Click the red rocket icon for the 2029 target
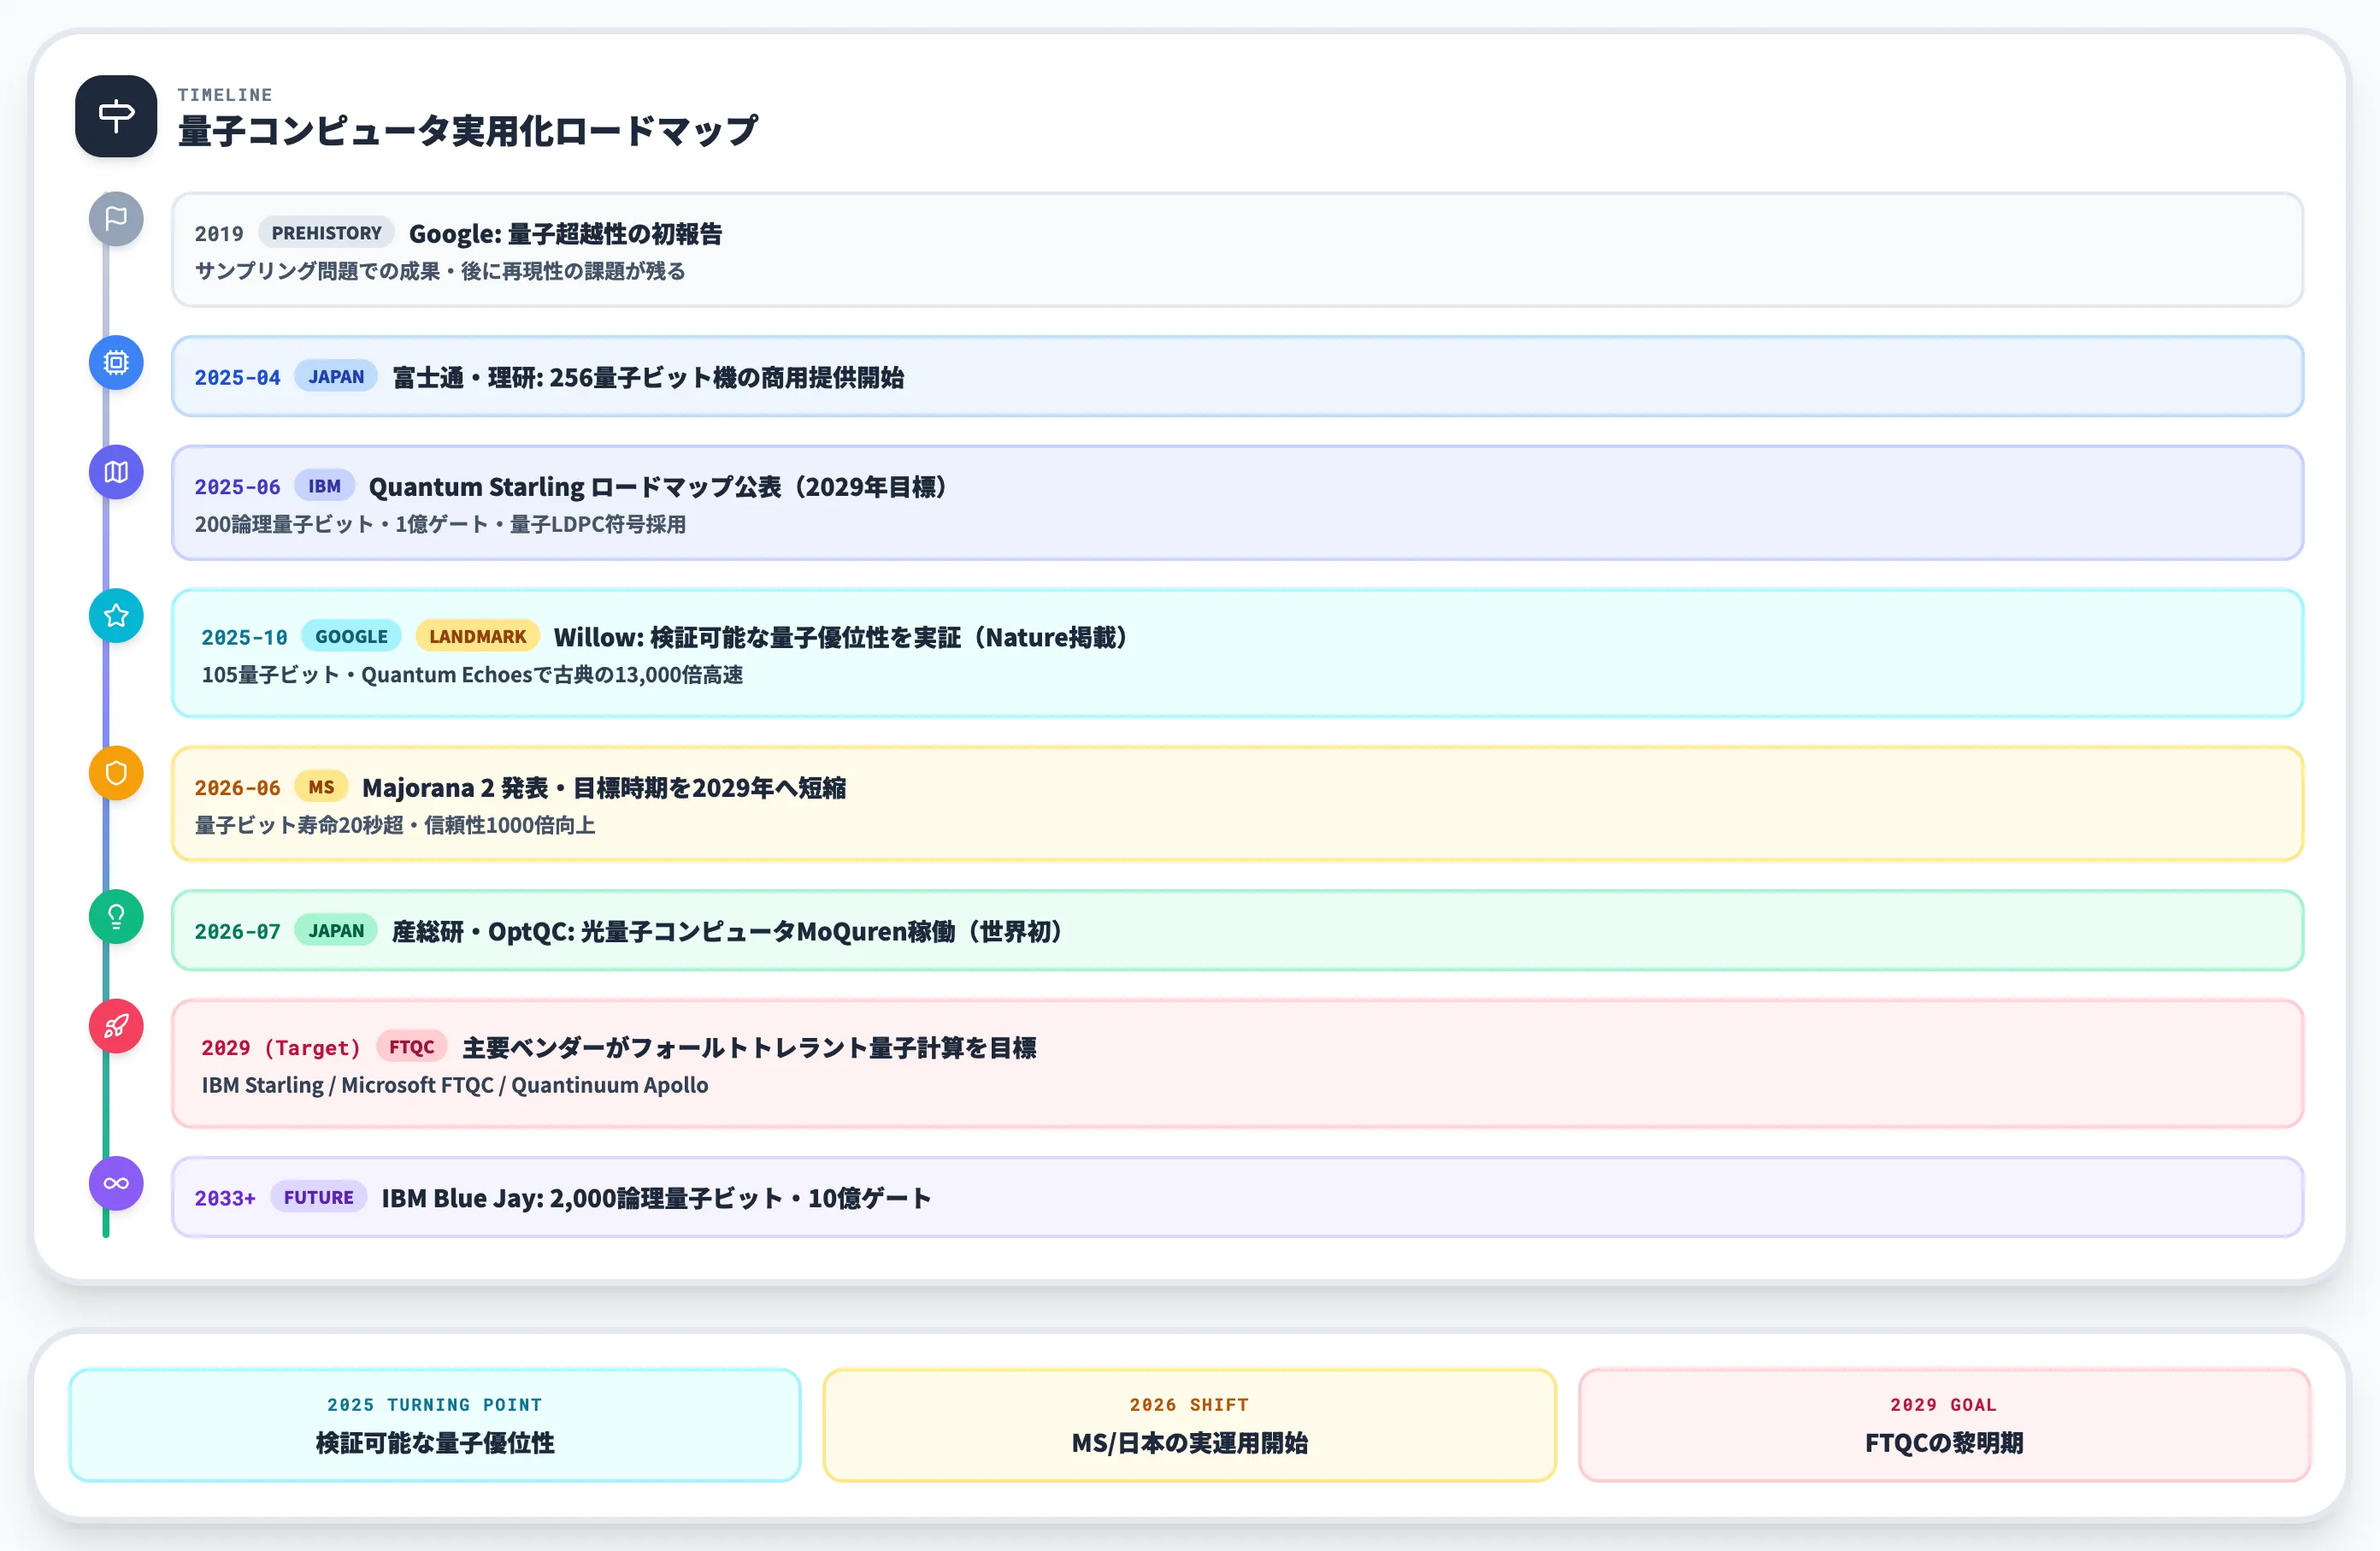The width and height of the screenshot is (2380, 1551). [116, 1026]
